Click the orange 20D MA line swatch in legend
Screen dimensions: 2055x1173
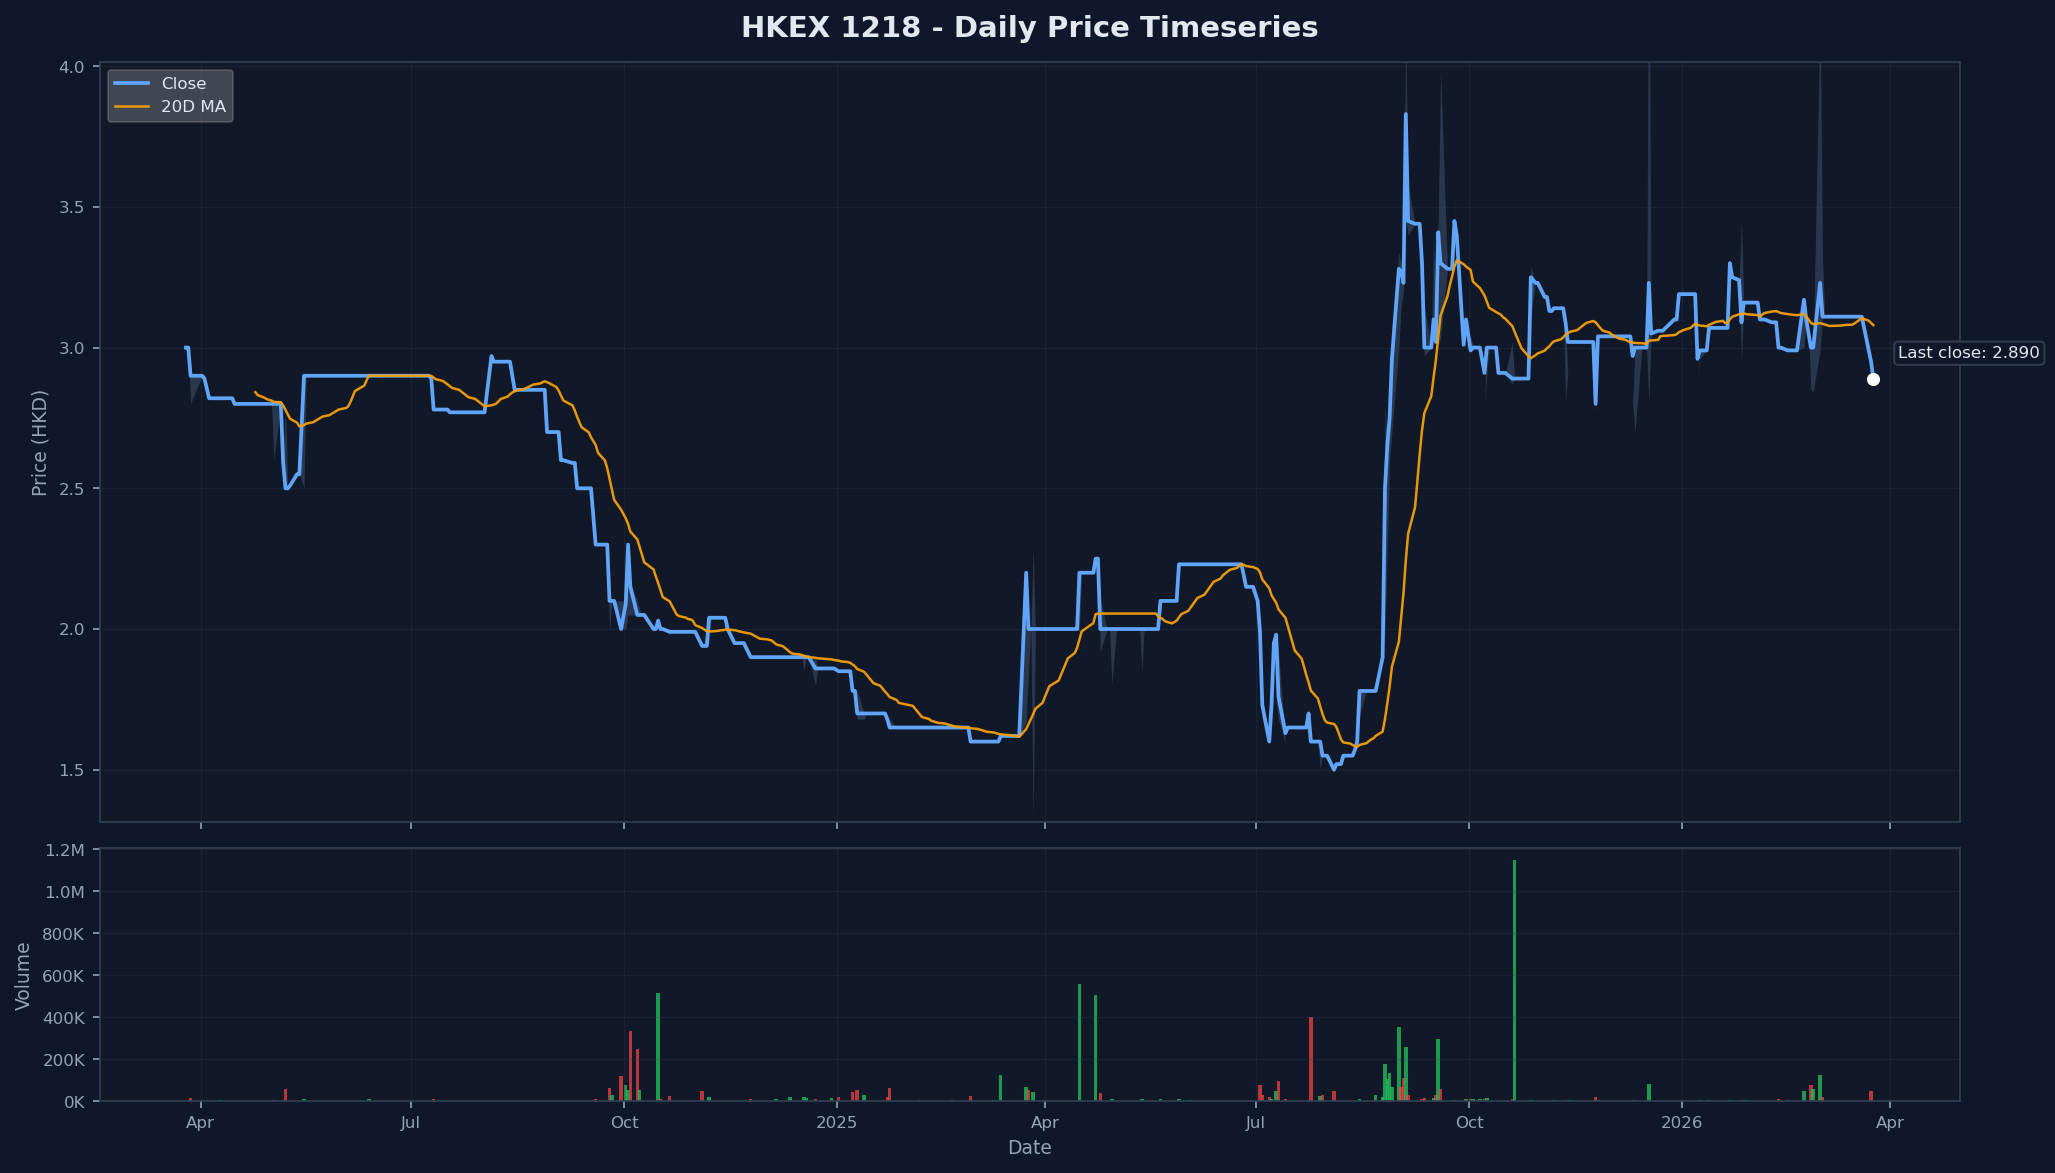pos(132,107)
